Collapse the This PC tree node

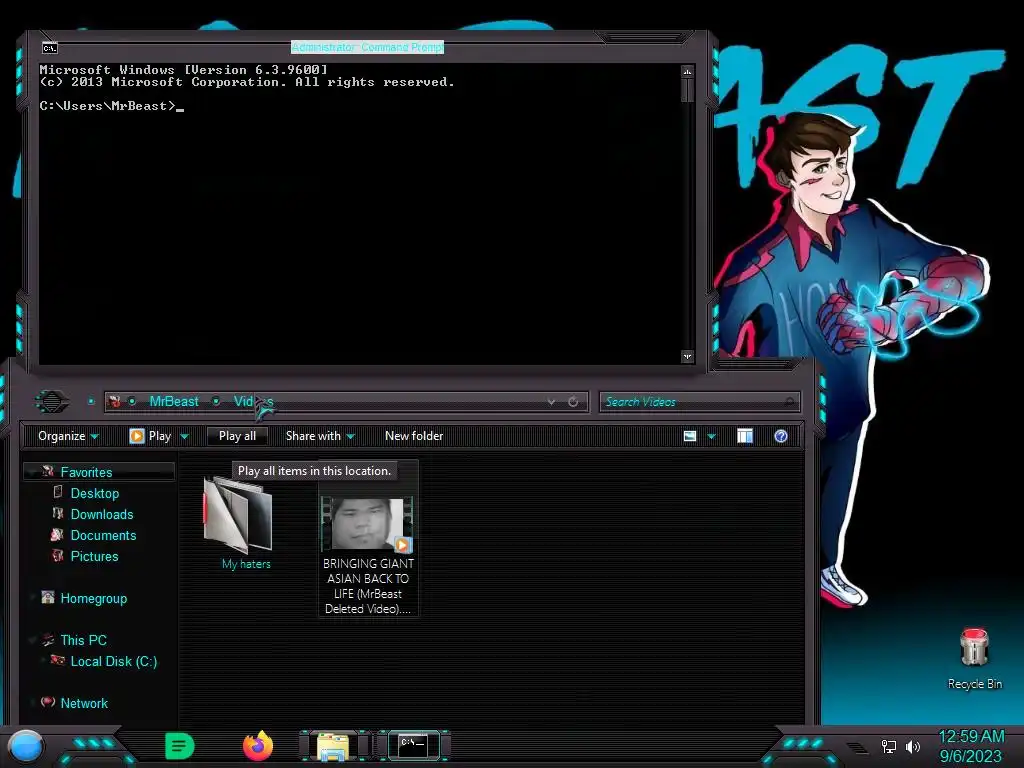pos(32,641)
